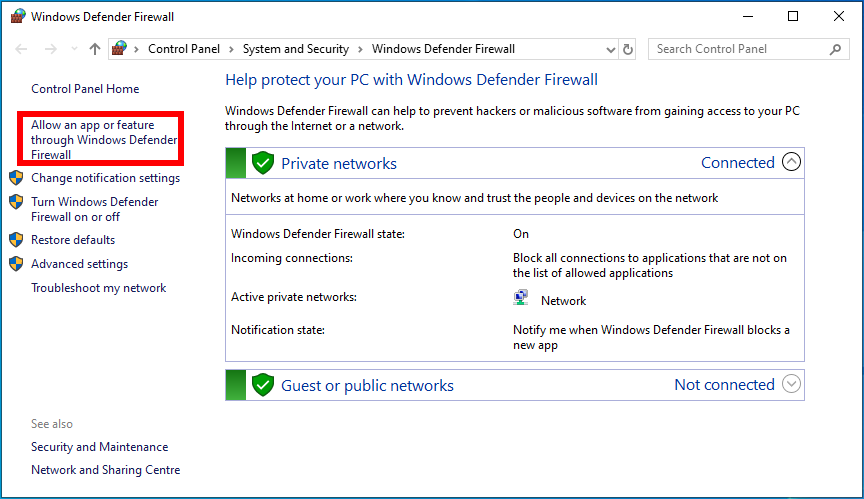Open Change notification settings
This screenshot has width=864, height=499.
[105, 178]
